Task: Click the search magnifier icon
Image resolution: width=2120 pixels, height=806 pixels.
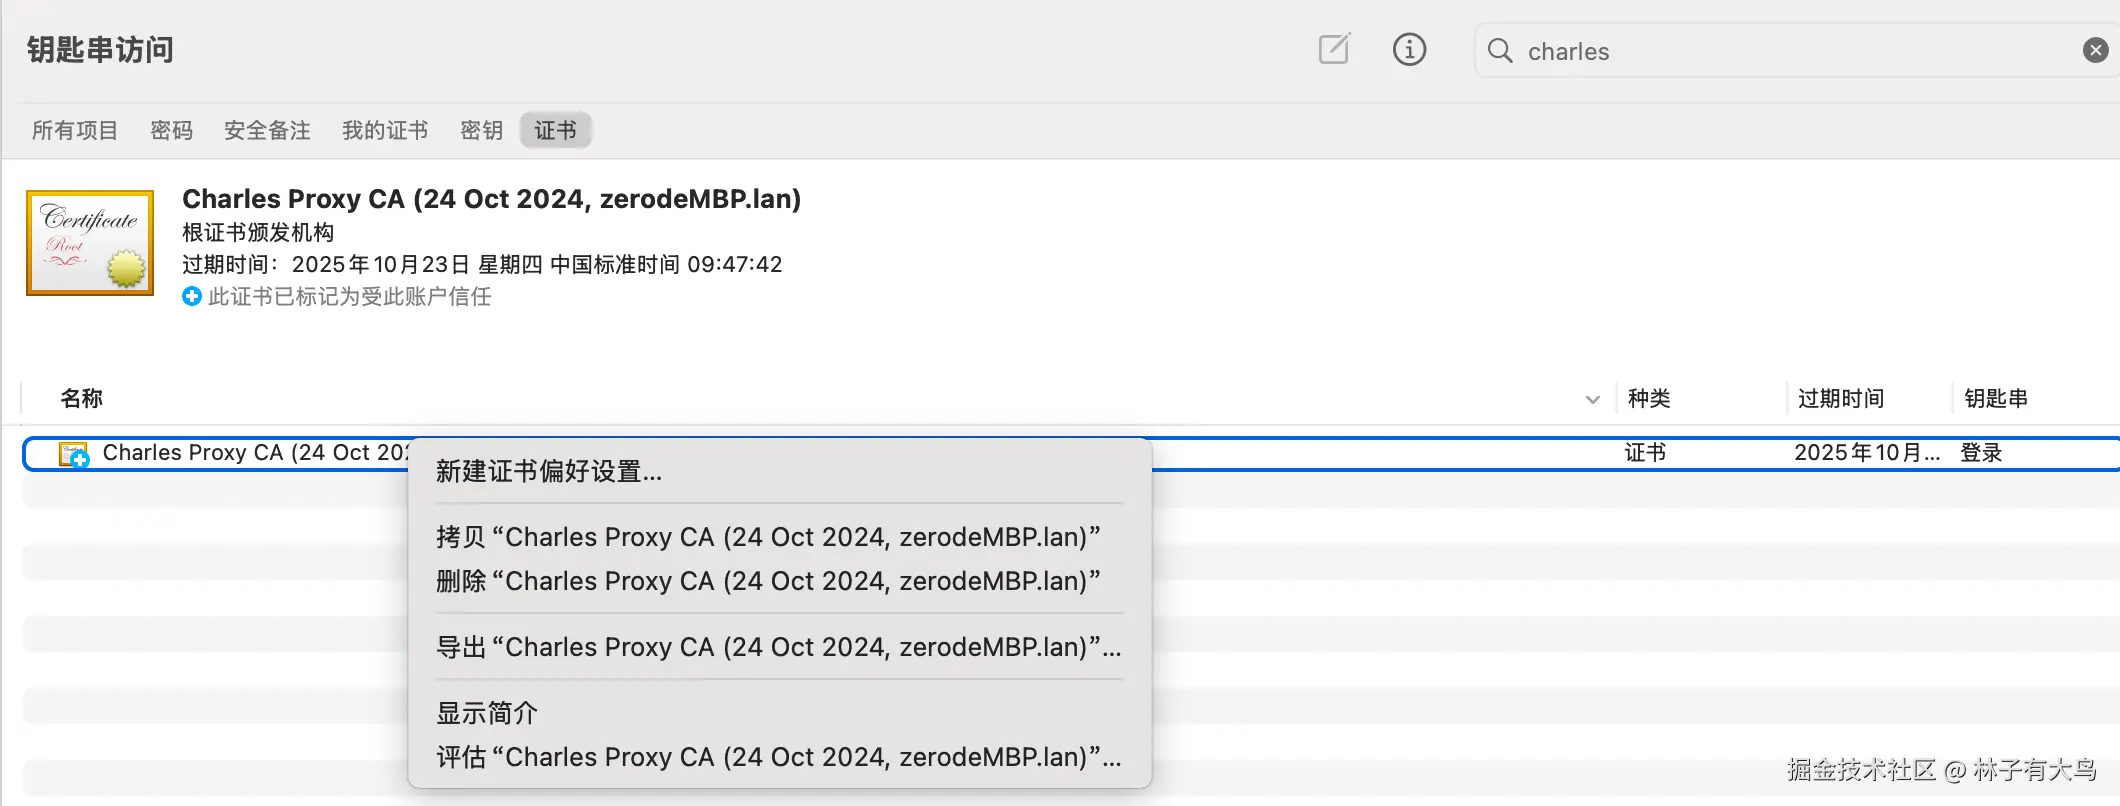Action: tap(1500, 51)
